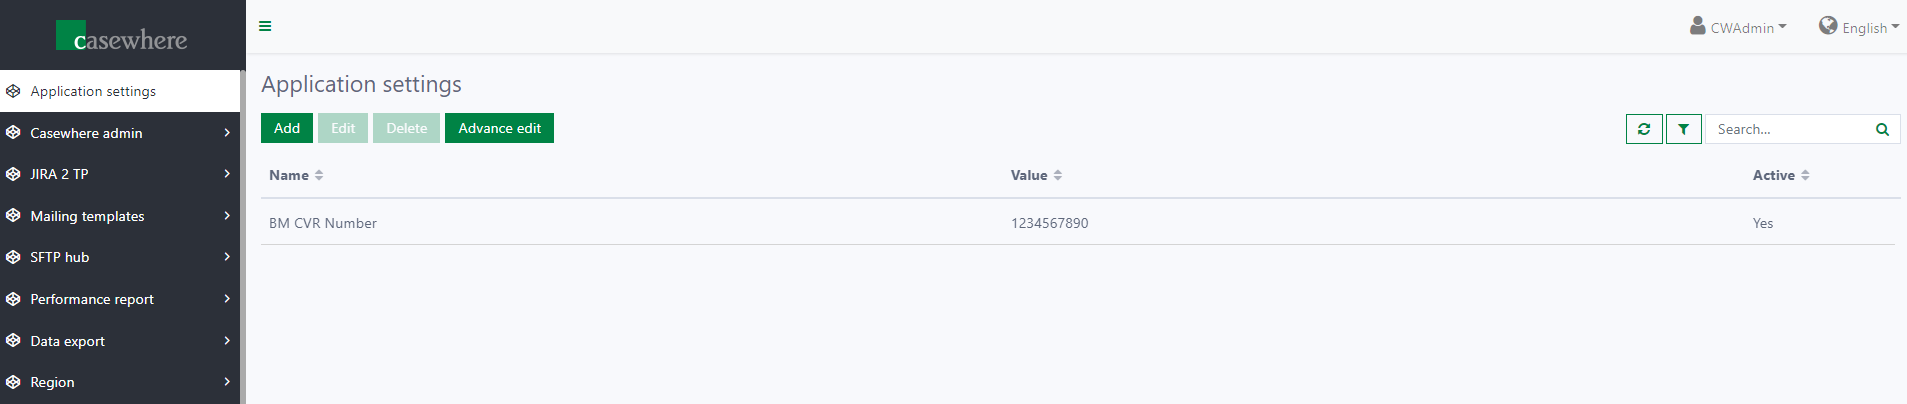Focus the Search input field

(1788, 129)
